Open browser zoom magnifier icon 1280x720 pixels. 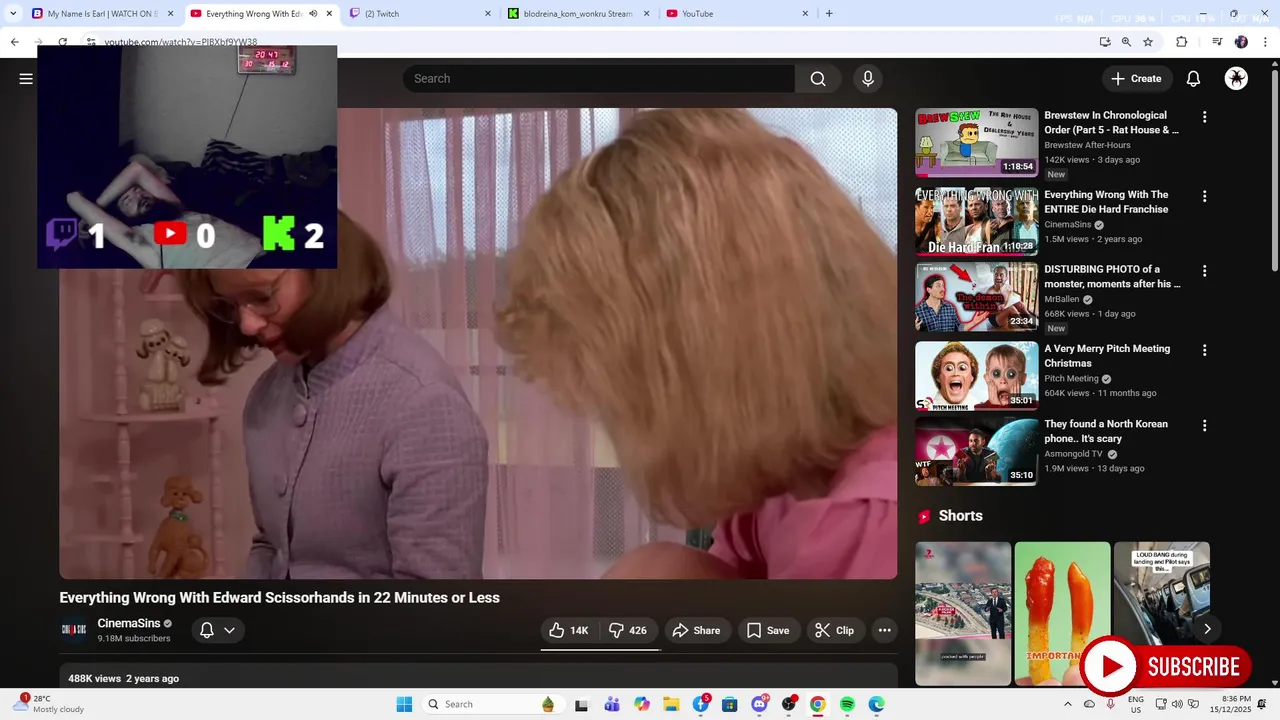pos(1126,42)
